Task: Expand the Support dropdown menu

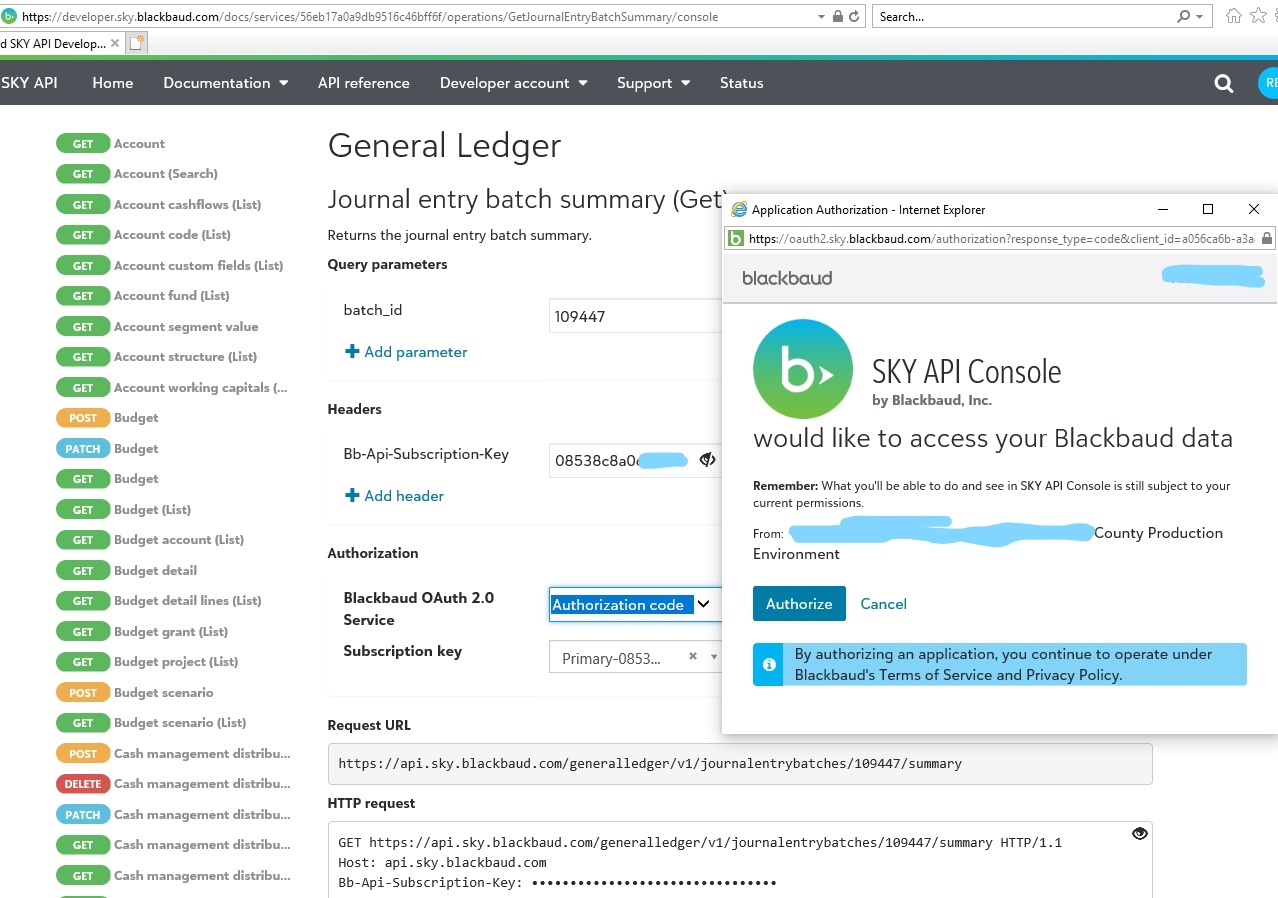Action: [654, 83]
